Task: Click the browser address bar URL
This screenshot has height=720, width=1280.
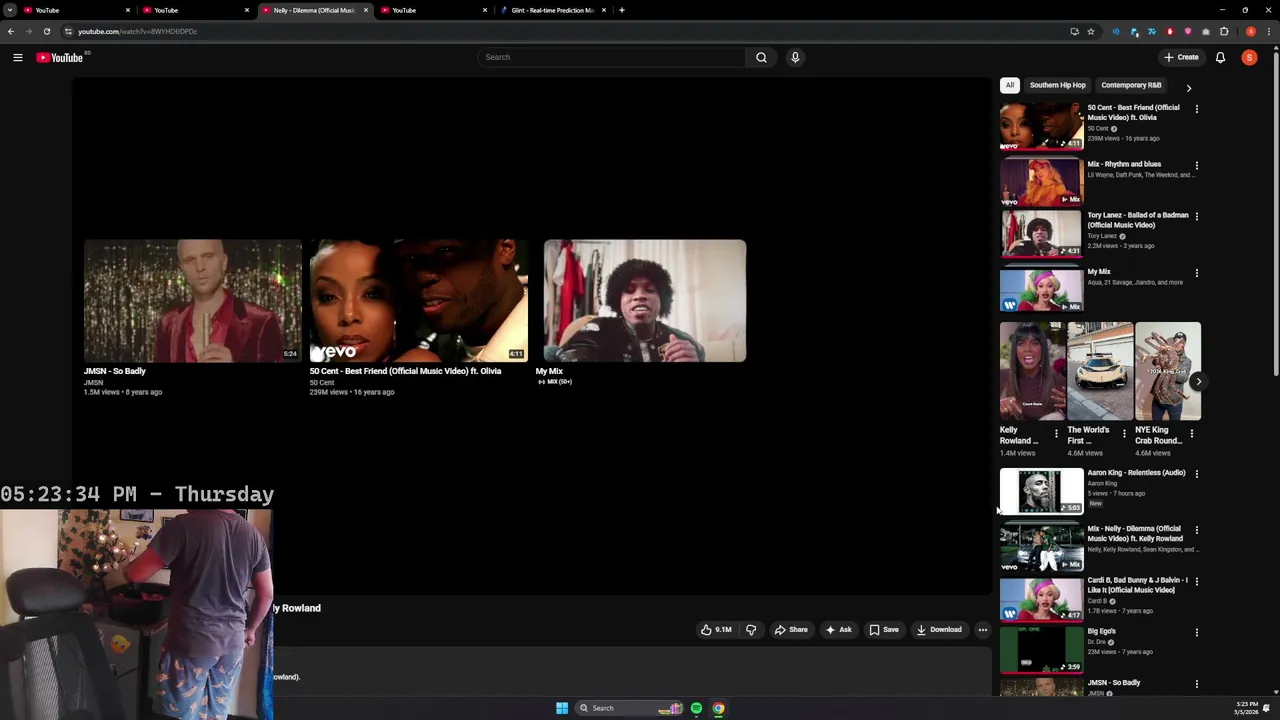Action: 137,31
